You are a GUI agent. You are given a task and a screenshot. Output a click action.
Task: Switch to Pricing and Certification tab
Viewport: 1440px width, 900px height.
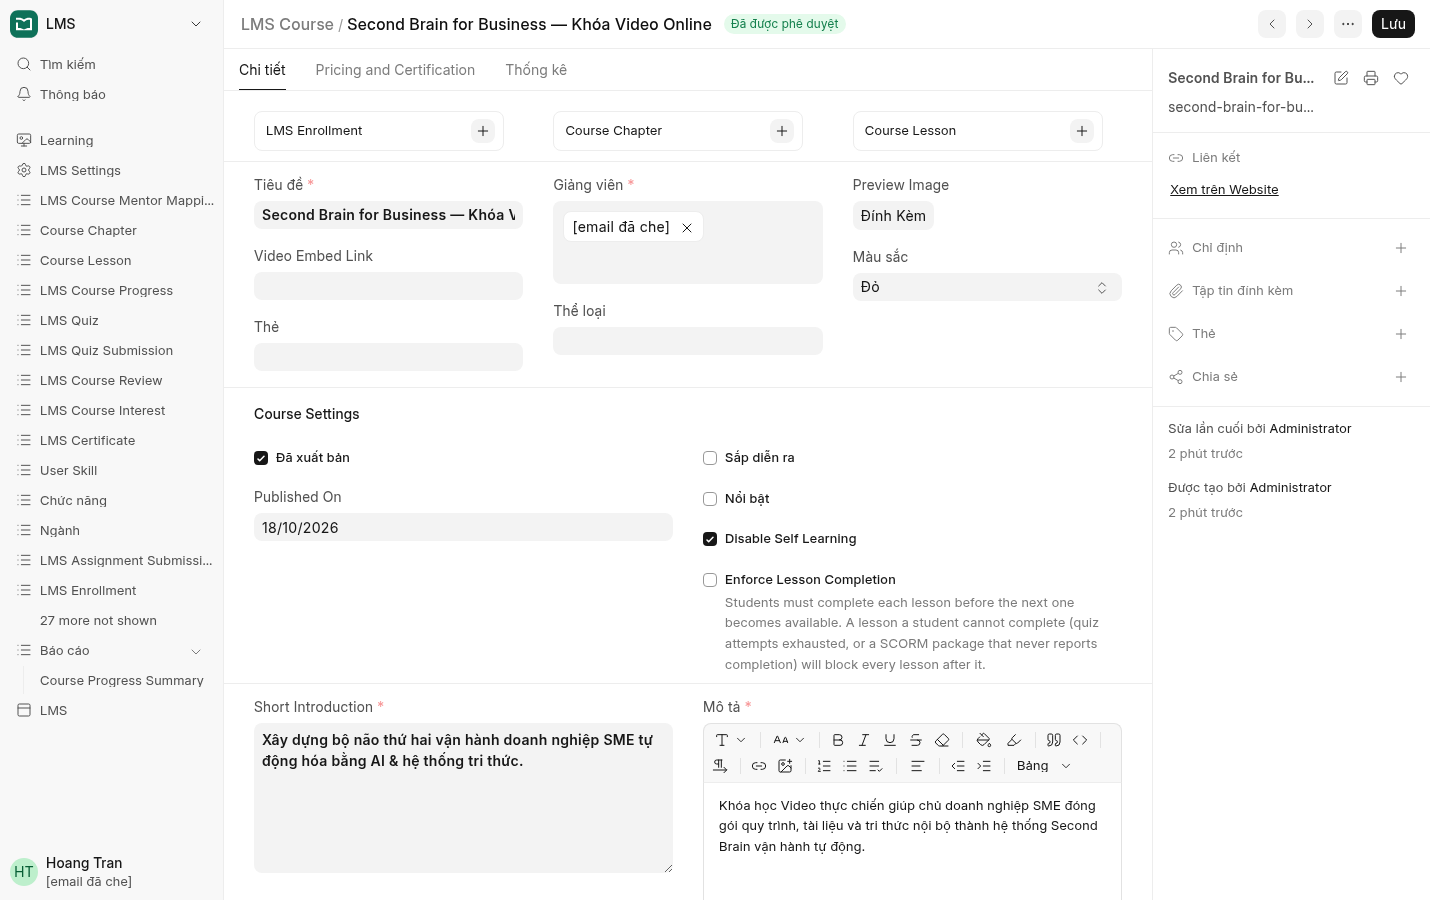(395, 70)
